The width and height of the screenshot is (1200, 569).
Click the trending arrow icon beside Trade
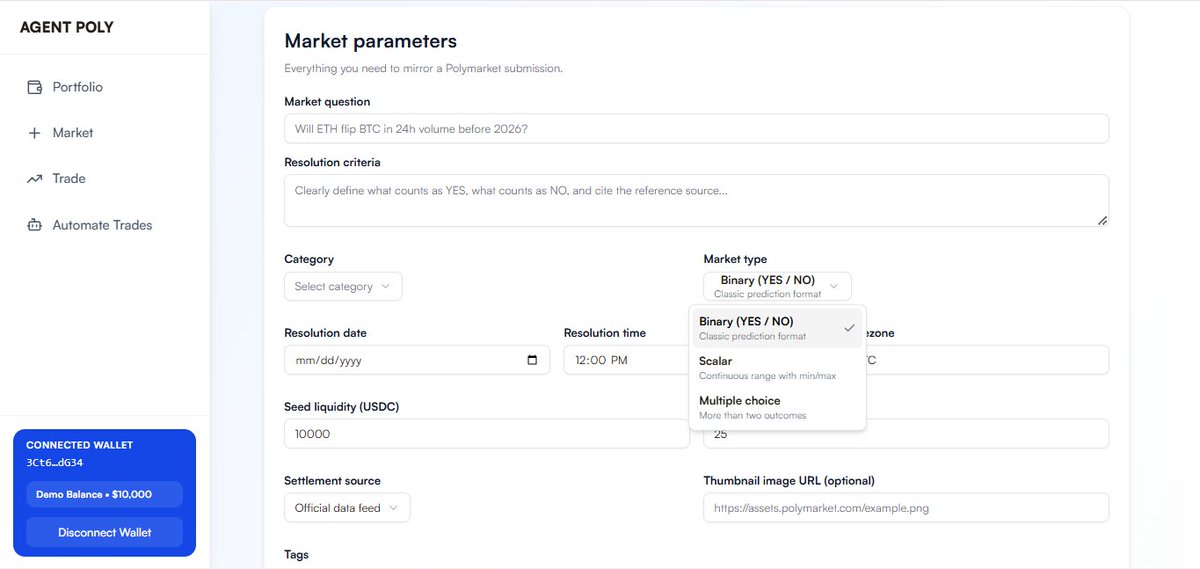coord(35,179)
